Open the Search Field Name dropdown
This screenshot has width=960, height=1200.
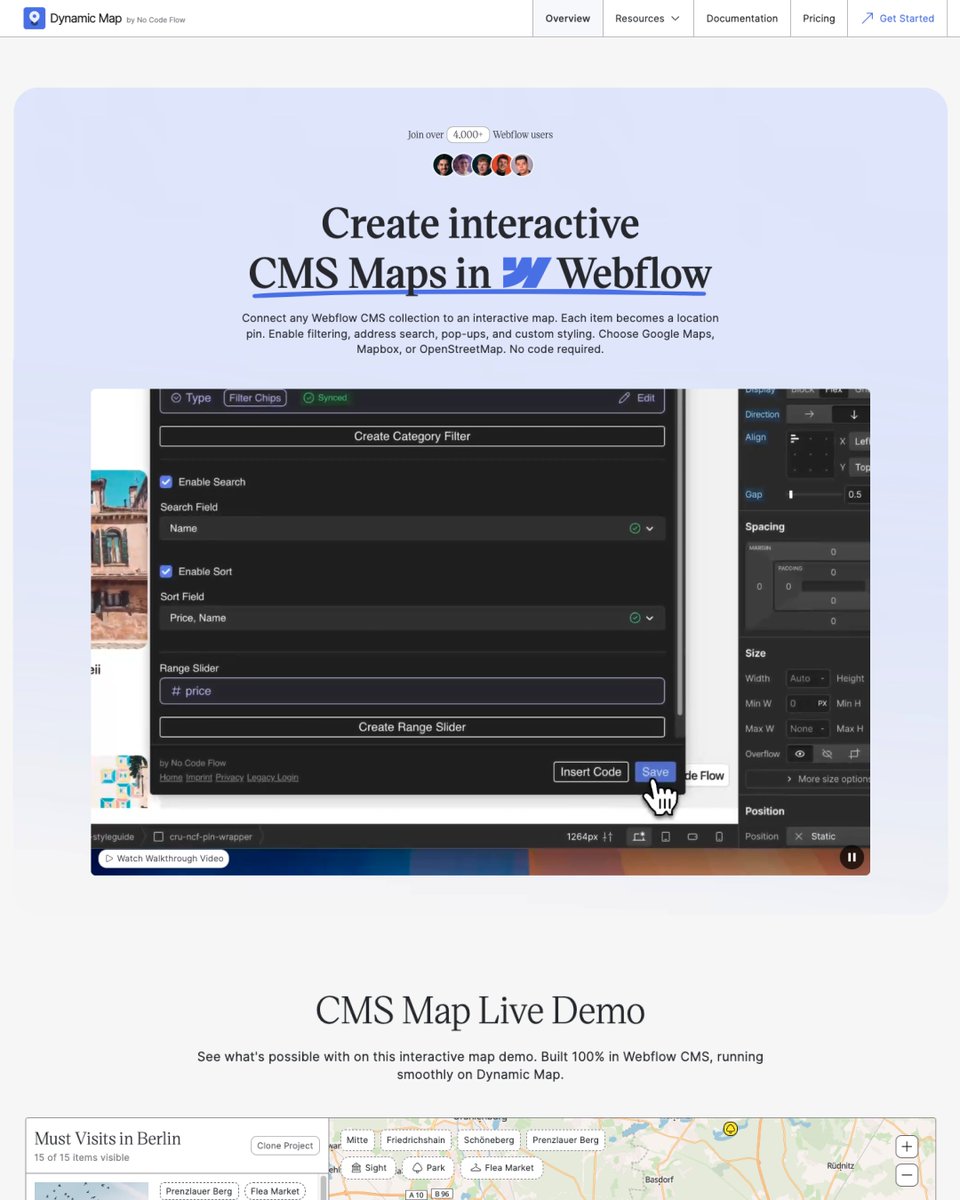pos(412,528)
